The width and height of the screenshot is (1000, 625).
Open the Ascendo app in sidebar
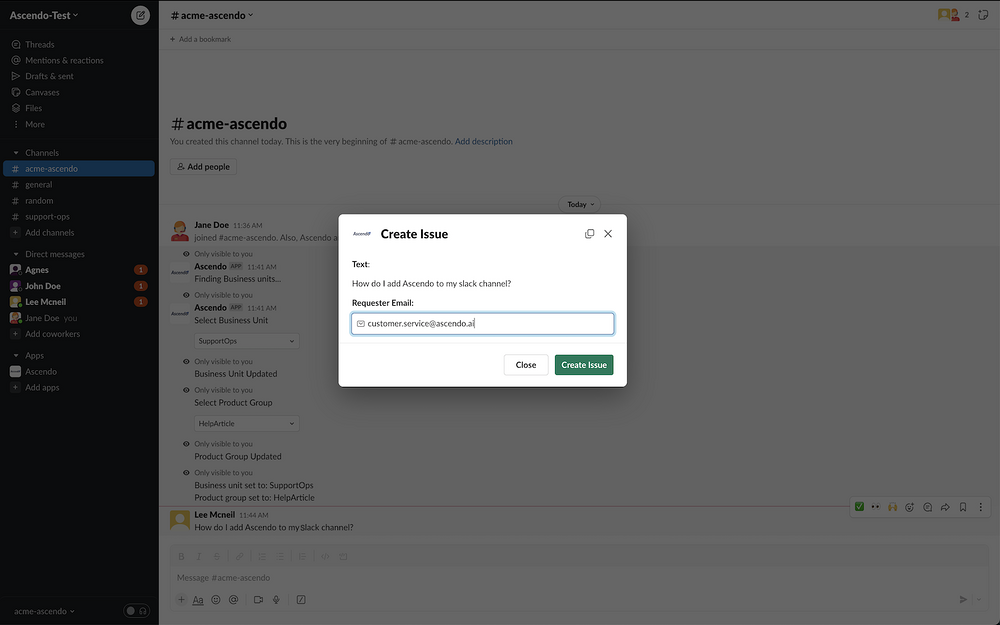coord(41,371)
